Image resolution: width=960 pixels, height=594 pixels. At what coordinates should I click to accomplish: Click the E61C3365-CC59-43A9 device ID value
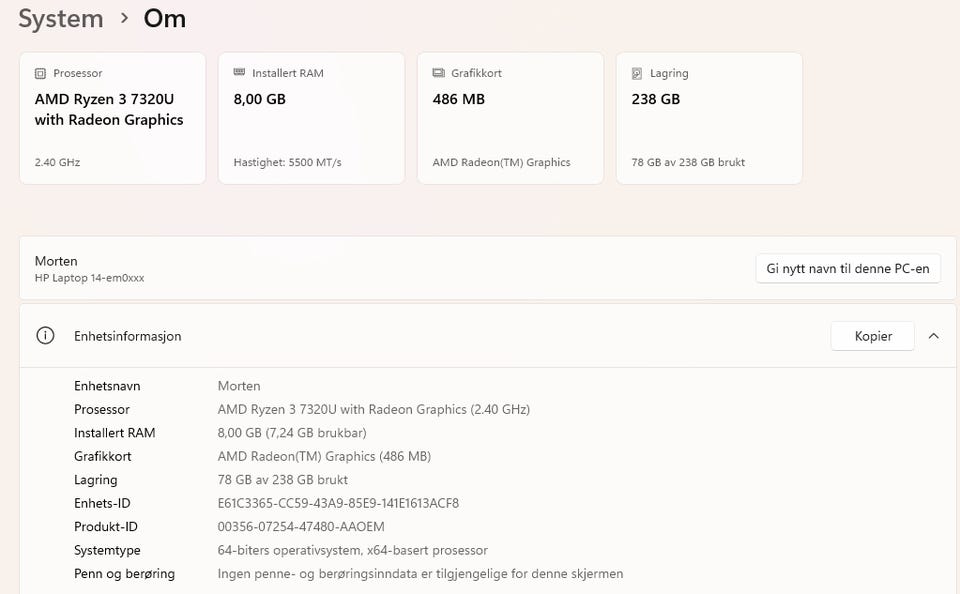(x=339, y=503)
